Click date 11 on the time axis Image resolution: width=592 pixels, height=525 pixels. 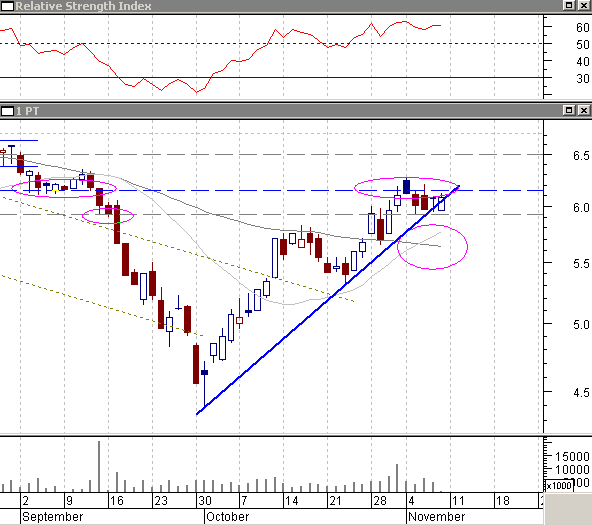pos(458,501)
